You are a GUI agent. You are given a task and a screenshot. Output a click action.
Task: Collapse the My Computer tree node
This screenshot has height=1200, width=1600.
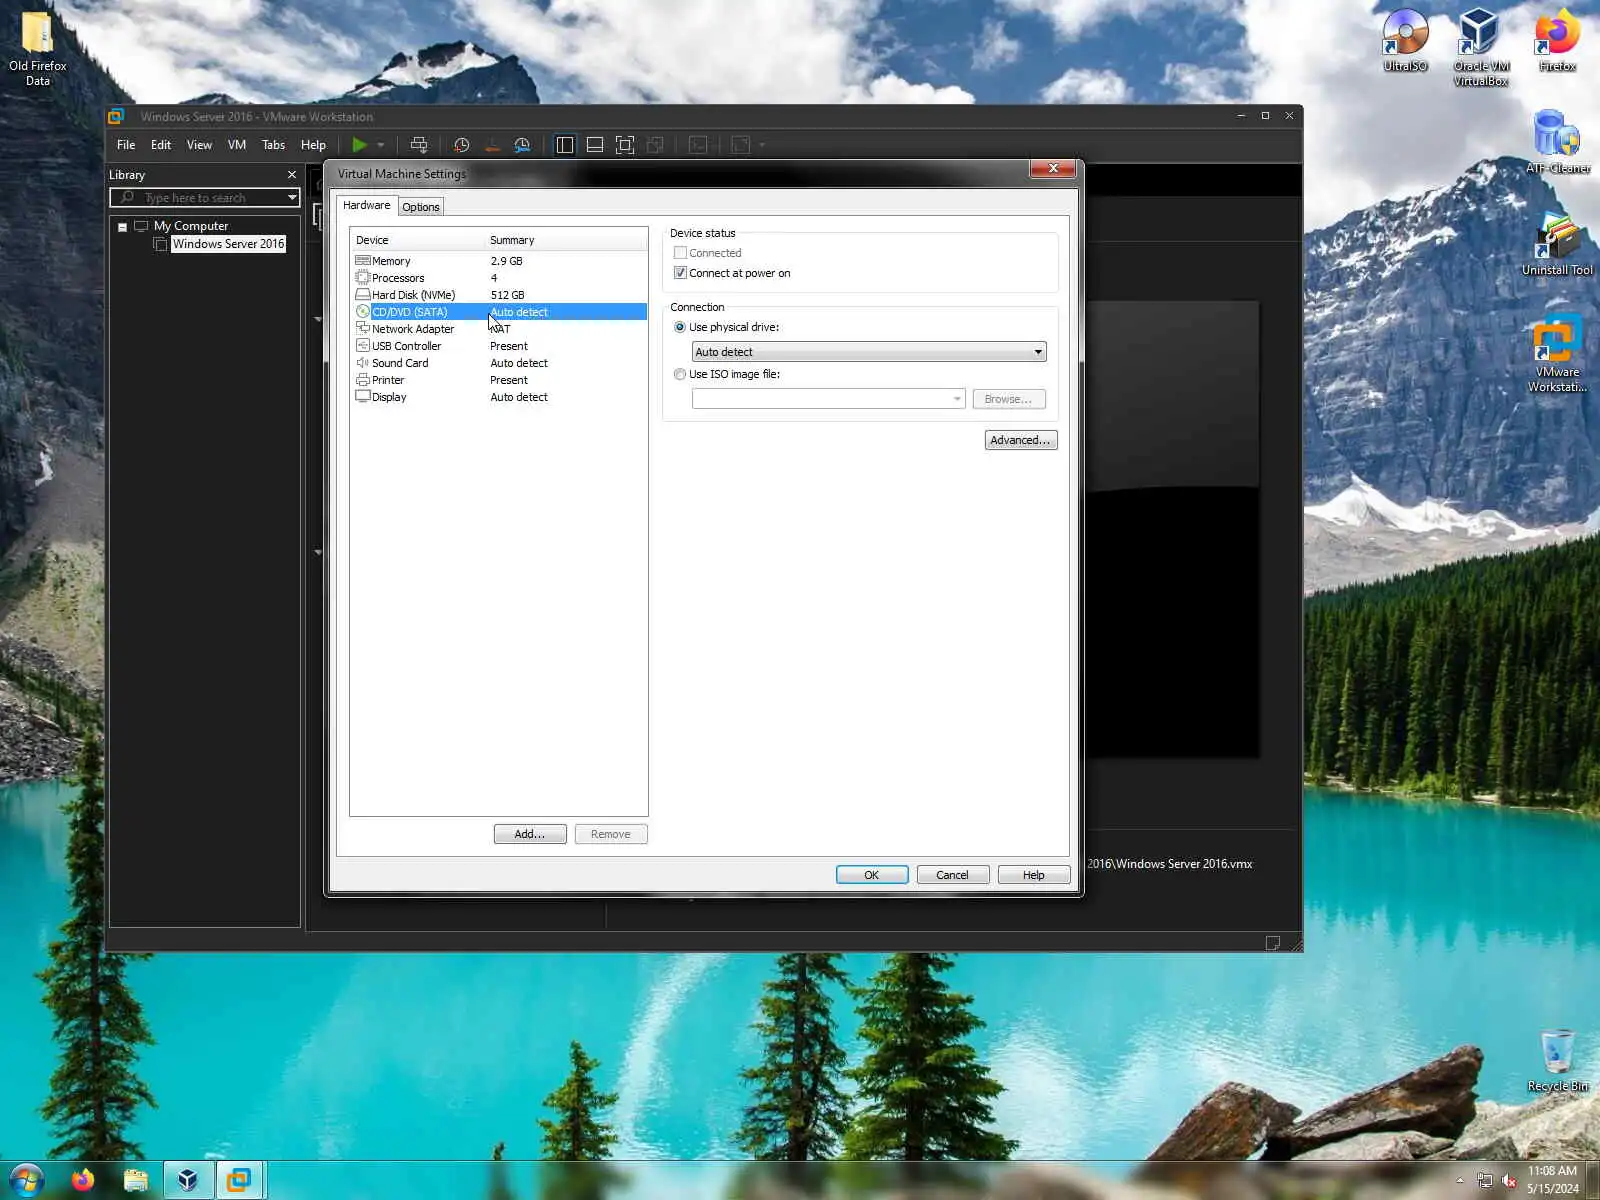click(x=122, y=227)
